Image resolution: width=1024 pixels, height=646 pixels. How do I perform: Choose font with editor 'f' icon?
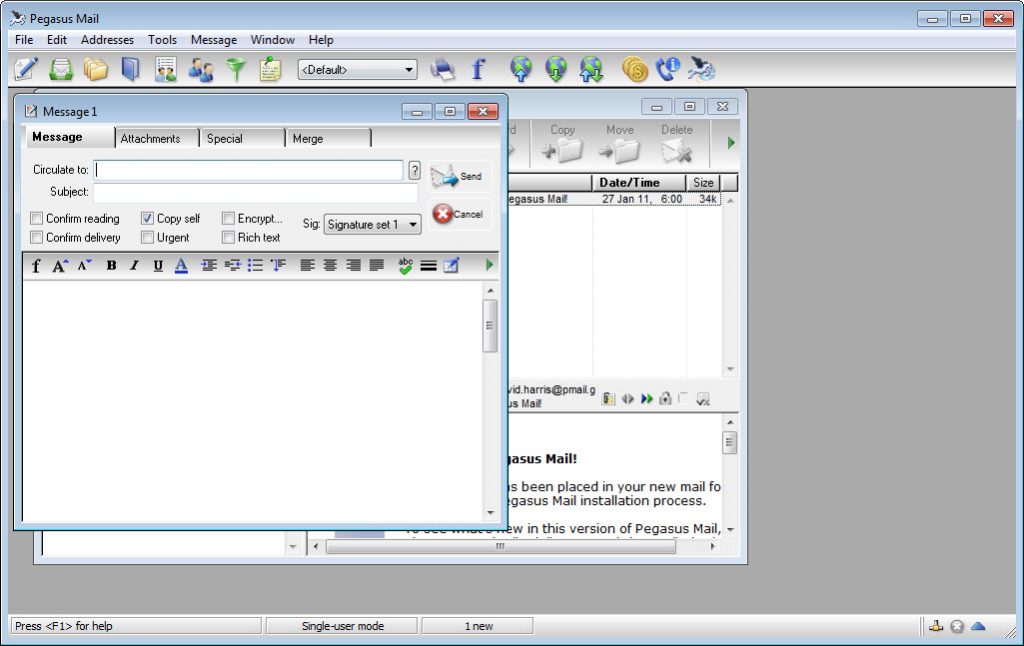[36, 266]
